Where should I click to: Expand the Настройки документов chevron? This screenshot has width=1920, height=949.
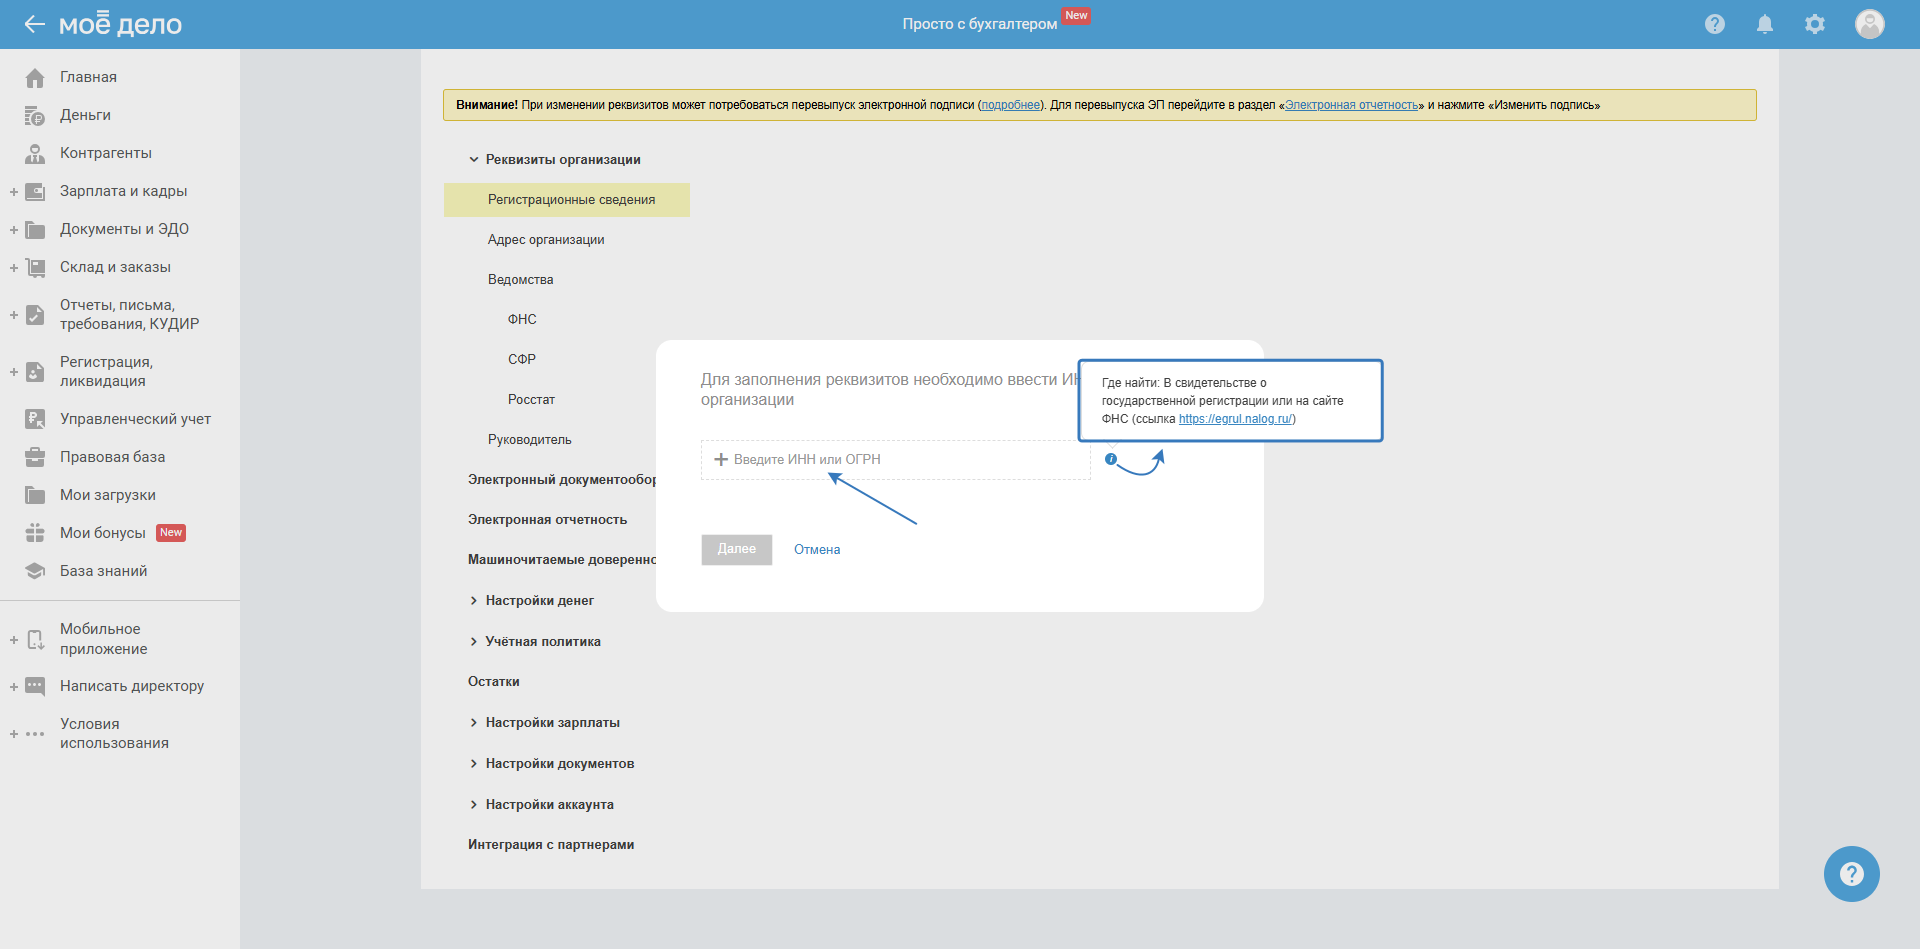click(474, 764)
